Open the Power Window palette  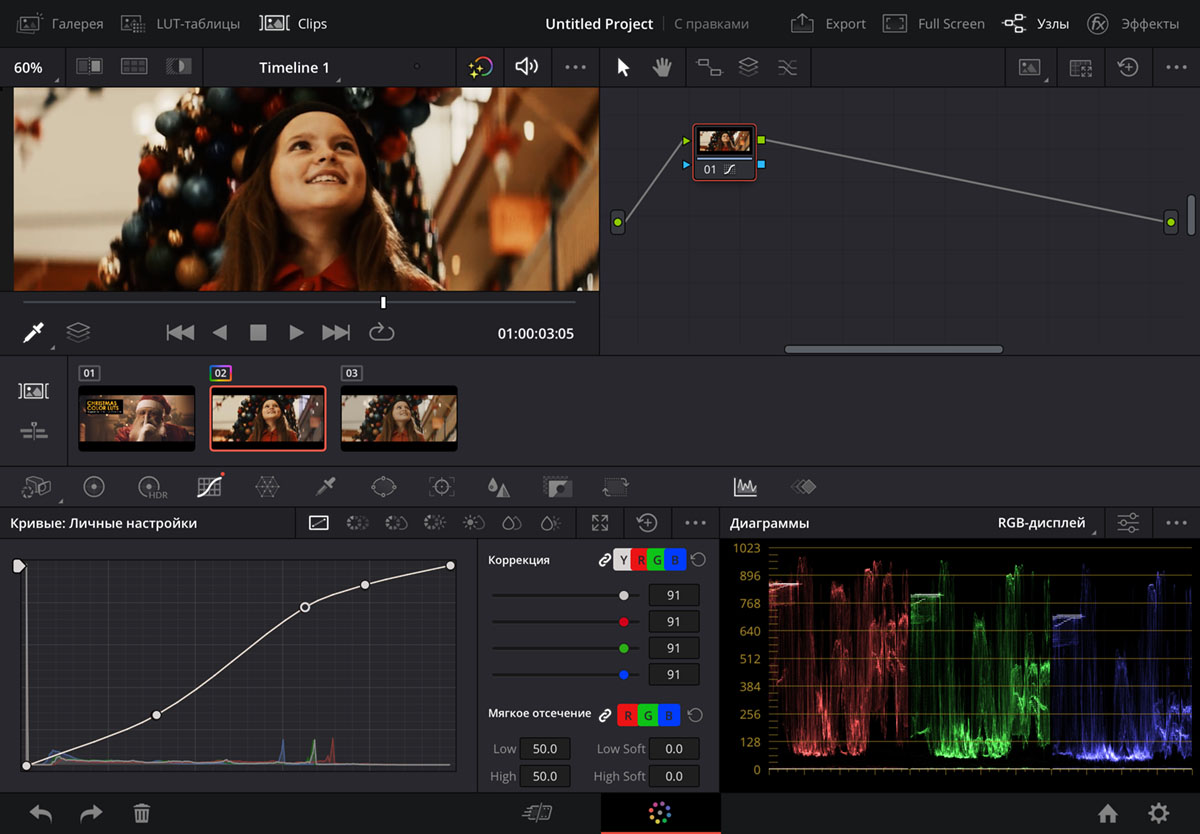(x=384, y=487)
